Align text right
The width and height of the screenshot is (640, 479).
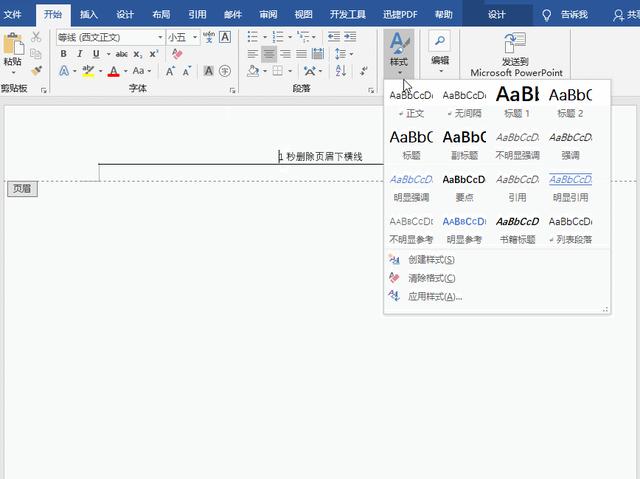[285, 54]
